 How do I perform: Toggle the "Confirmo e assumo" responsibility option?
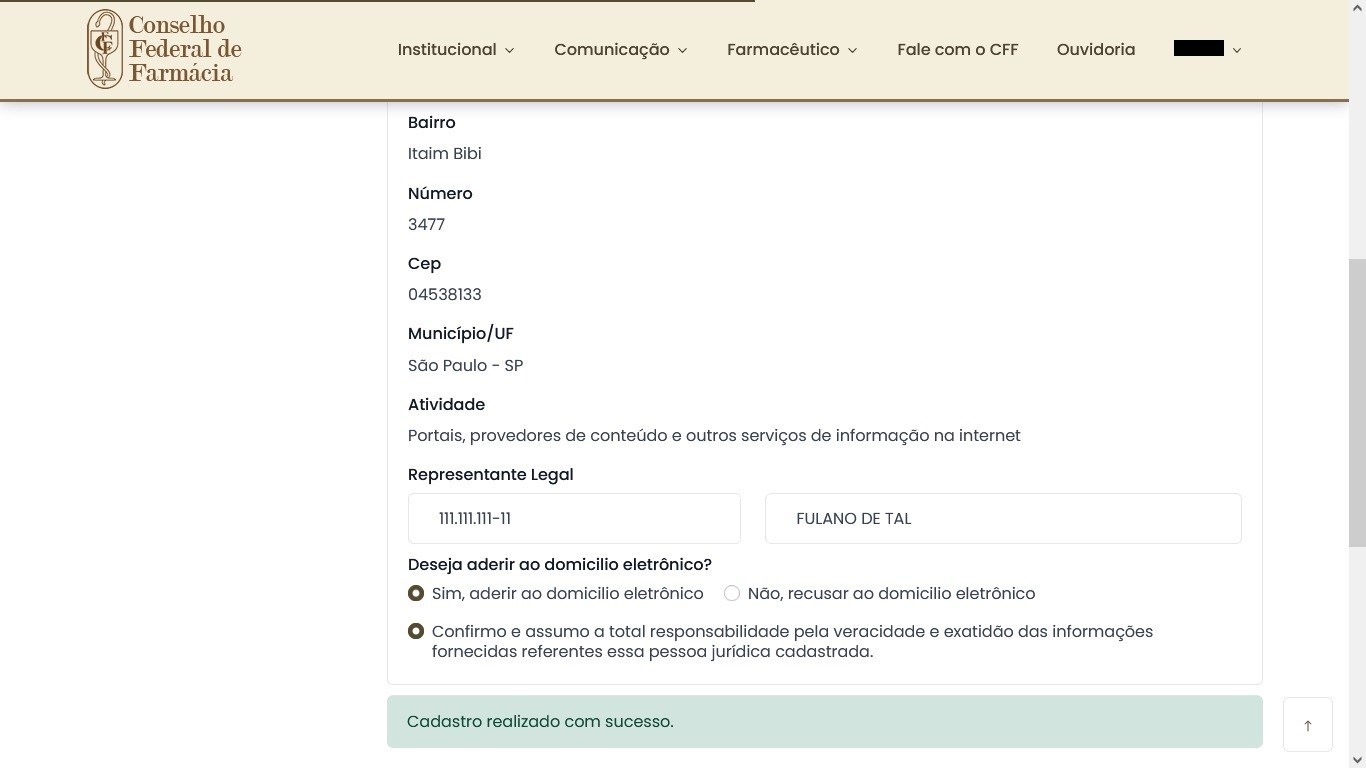[416, 631]
